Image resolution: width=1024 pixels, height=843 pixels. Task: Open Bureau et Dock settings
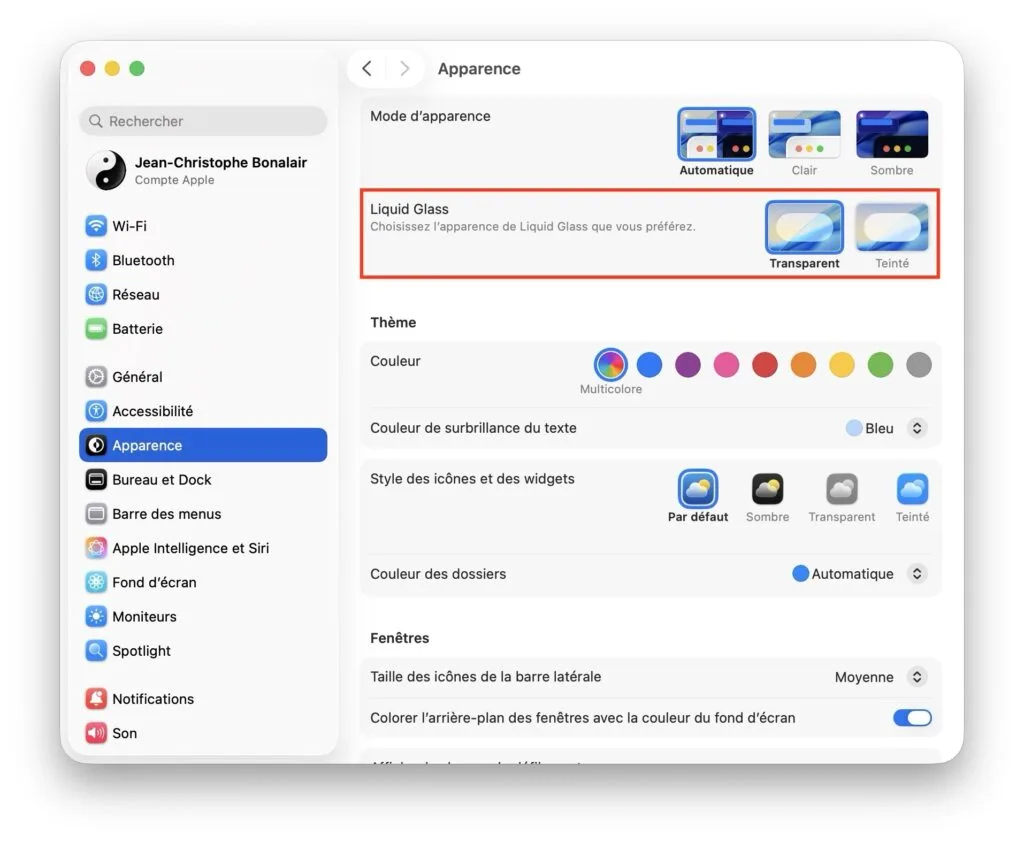click(x=155, y=479)
